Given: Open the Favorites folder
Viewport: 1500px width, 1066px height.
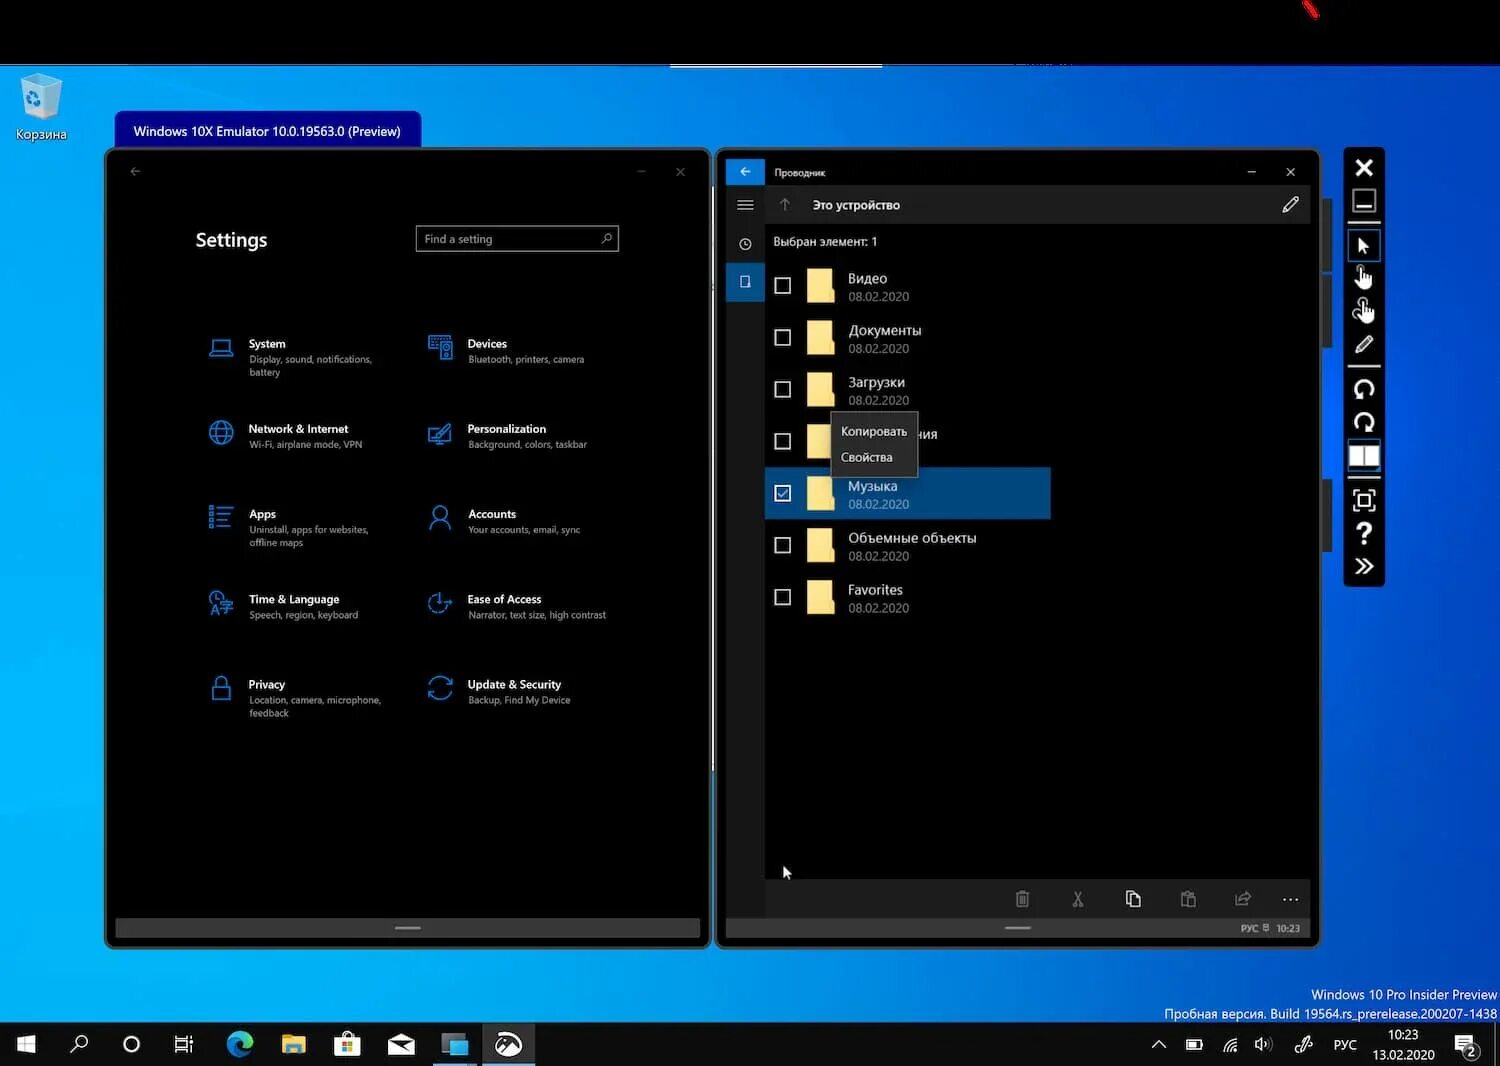Looking at the screenshot, I should [907, 598].
